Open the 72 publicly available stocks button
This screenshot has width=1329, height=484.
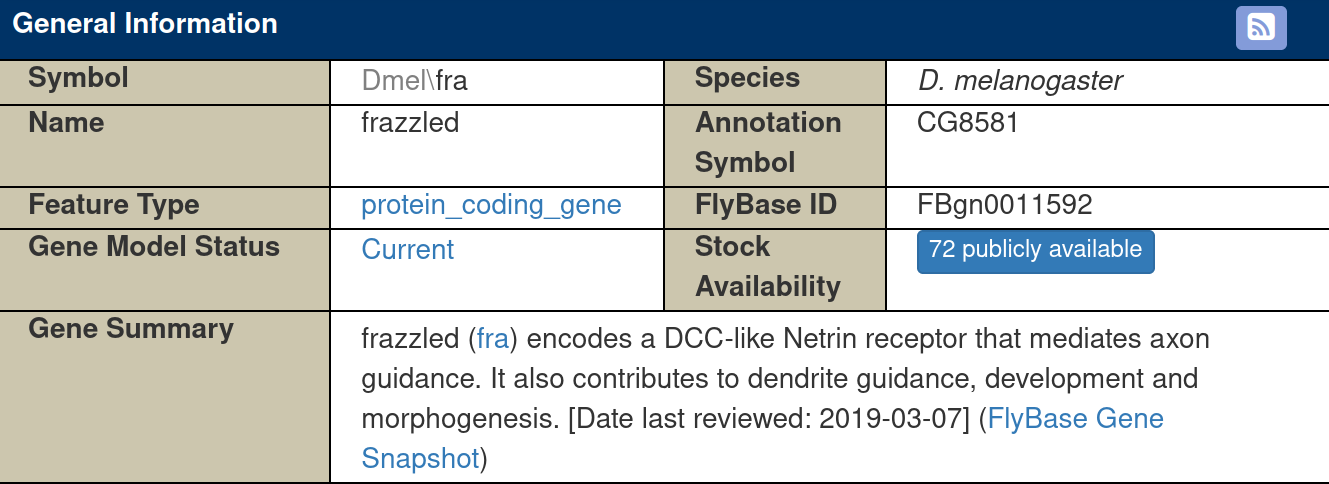pos(1035,251)
